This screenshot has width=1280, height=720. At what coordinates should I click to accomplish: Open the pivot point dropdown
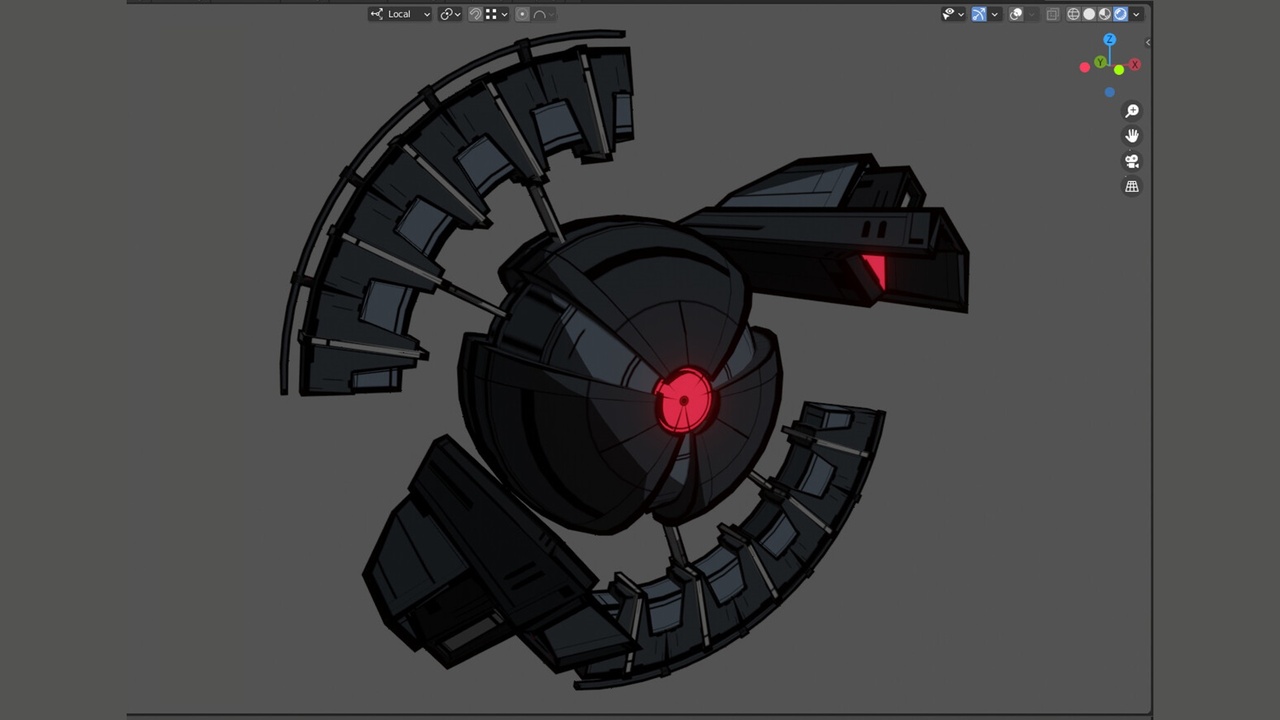(449, 14)
